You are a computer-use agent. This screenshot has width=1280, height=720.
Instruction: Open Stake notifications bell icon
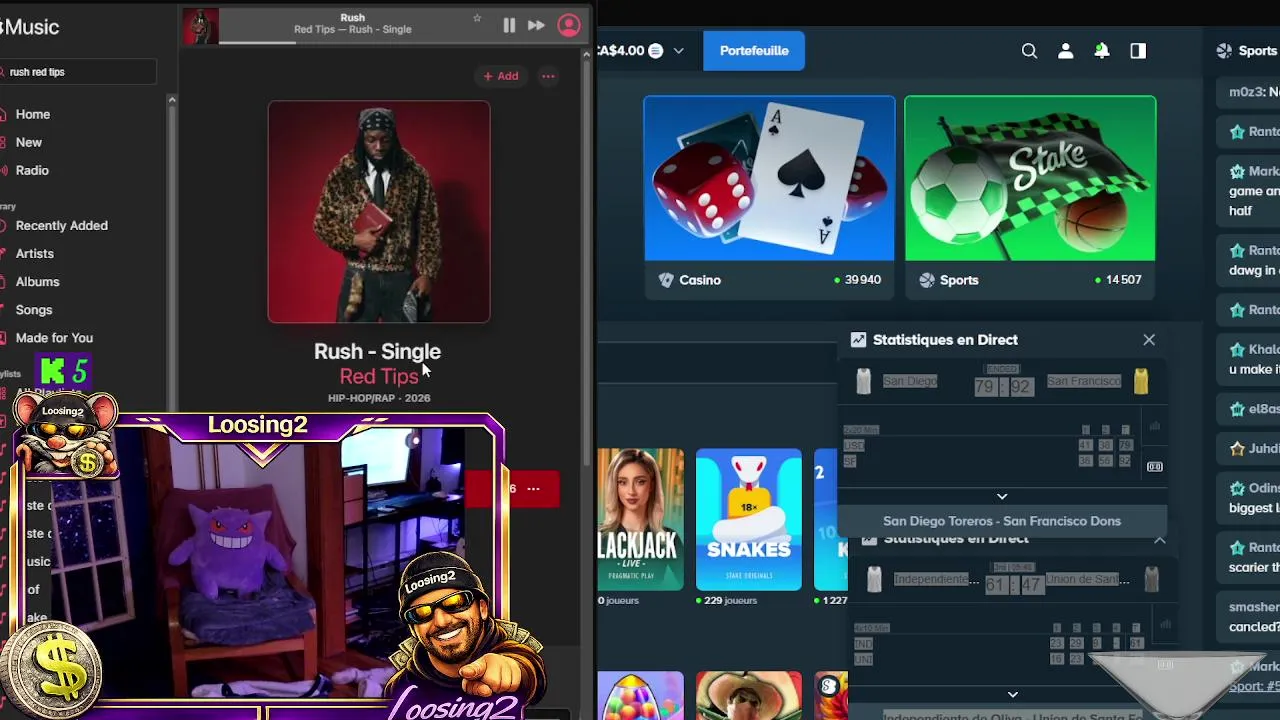point(1101,51)
